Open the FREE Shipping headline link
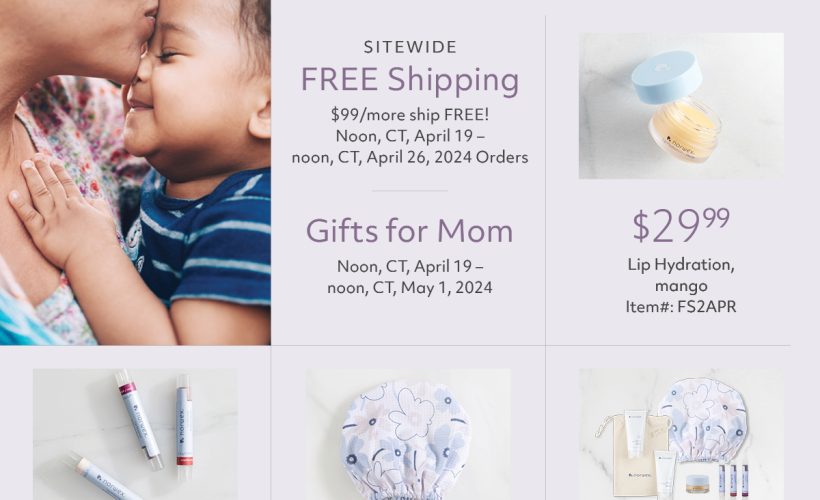Image resolution: width=820 pixels, height=500 pixels. (409, 80)
